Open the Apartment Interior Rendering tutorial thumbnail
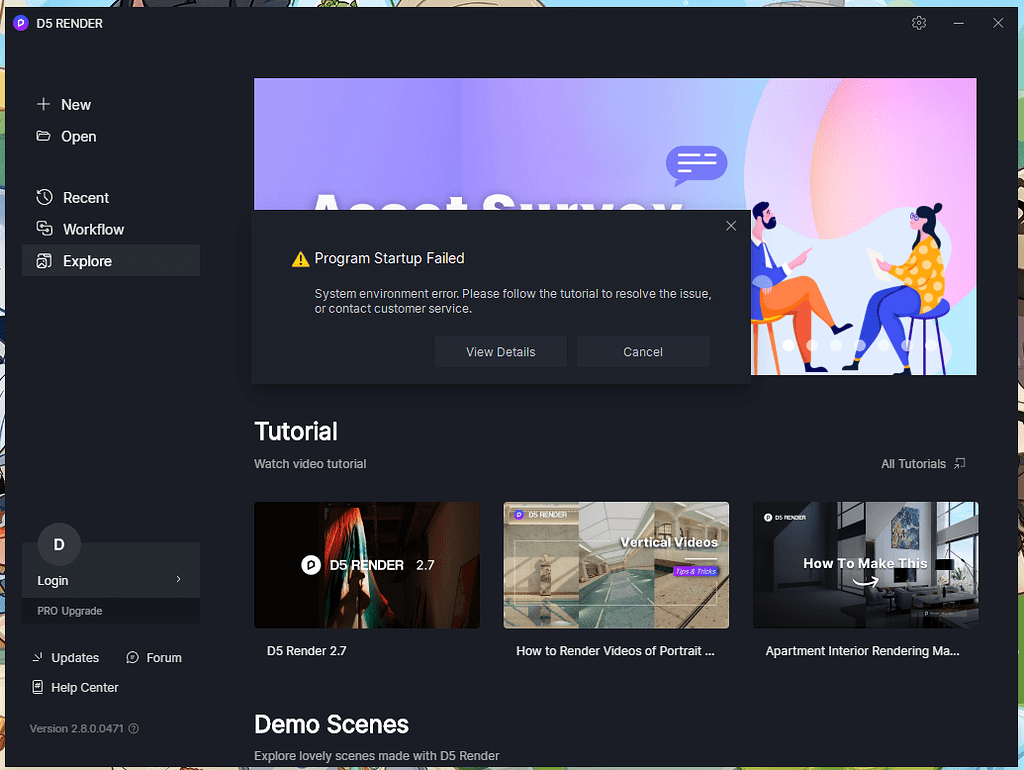Viewport: 1024px width, 770px height. (865, 565)
